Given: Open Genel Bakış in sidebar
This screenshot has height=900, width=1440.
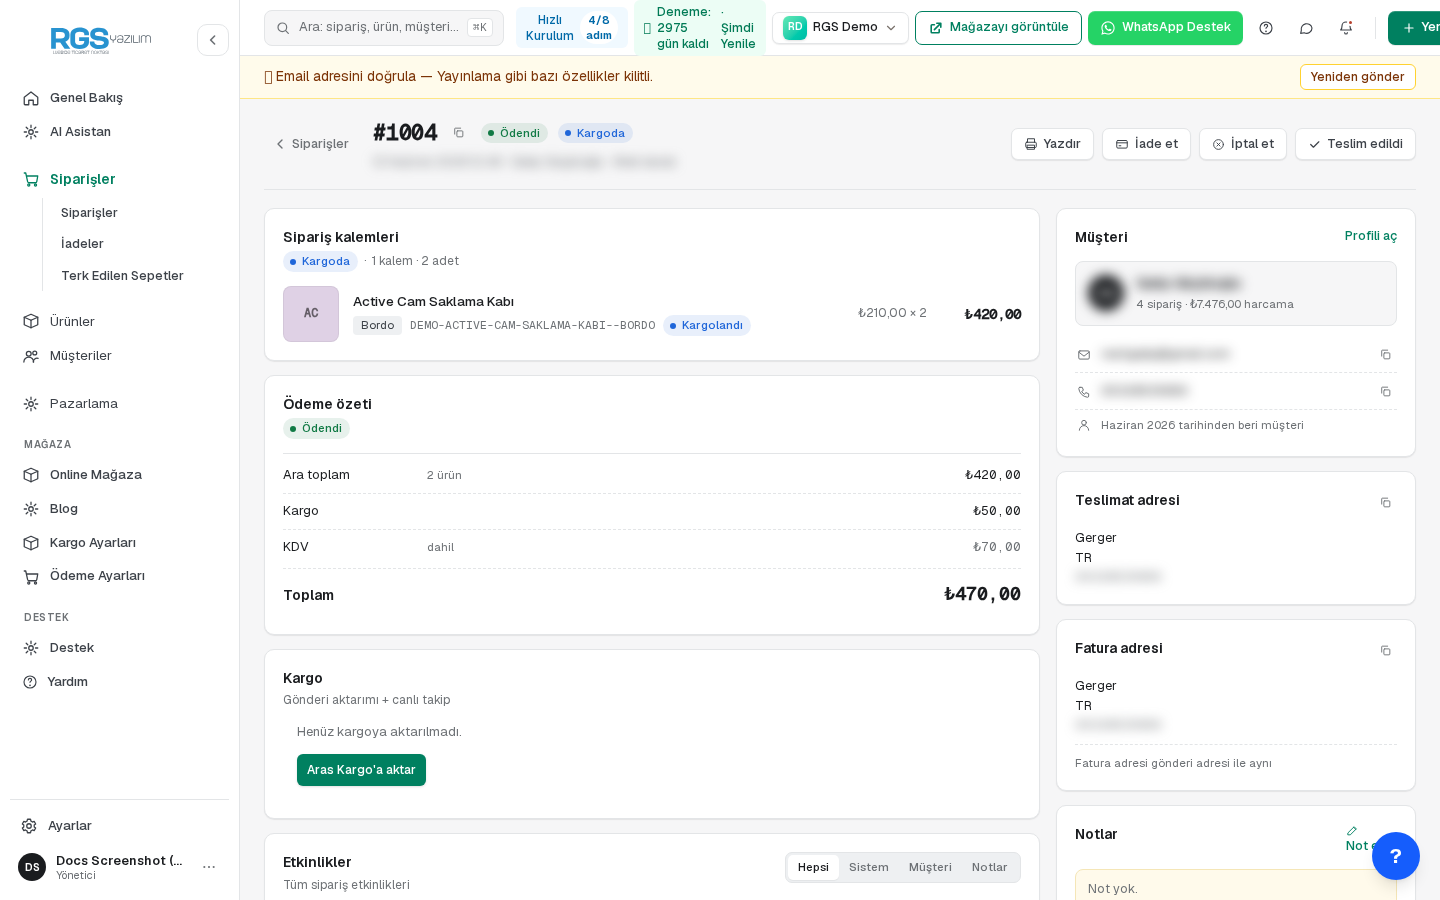Looking at the screenshot, I should click(119, 98).
